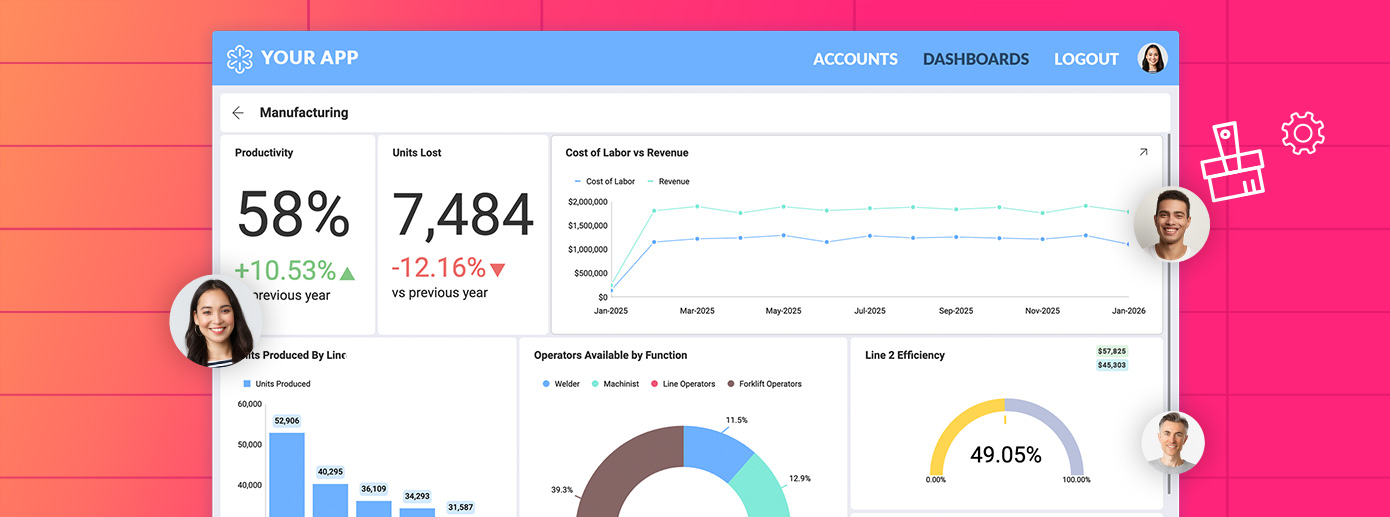
Task: Click the $45,303 value tag
Action: (1112, 365)
